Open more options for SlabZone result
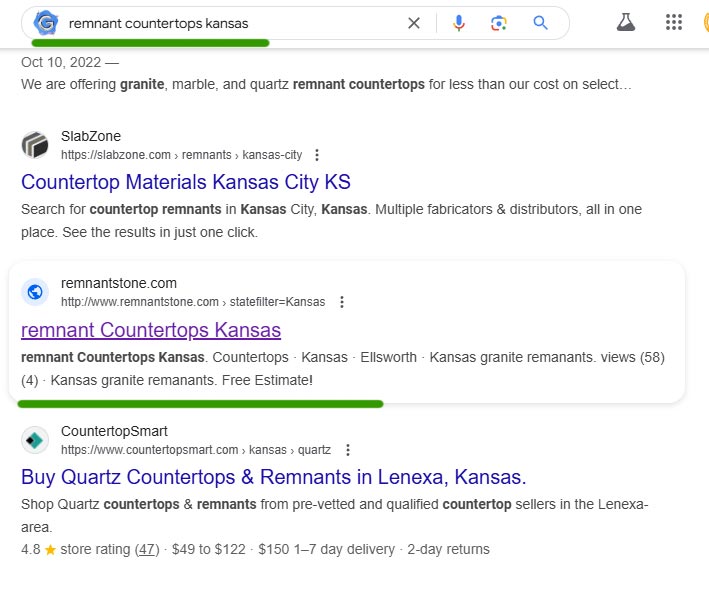This screenshot has height=605, width=709. 317,155
